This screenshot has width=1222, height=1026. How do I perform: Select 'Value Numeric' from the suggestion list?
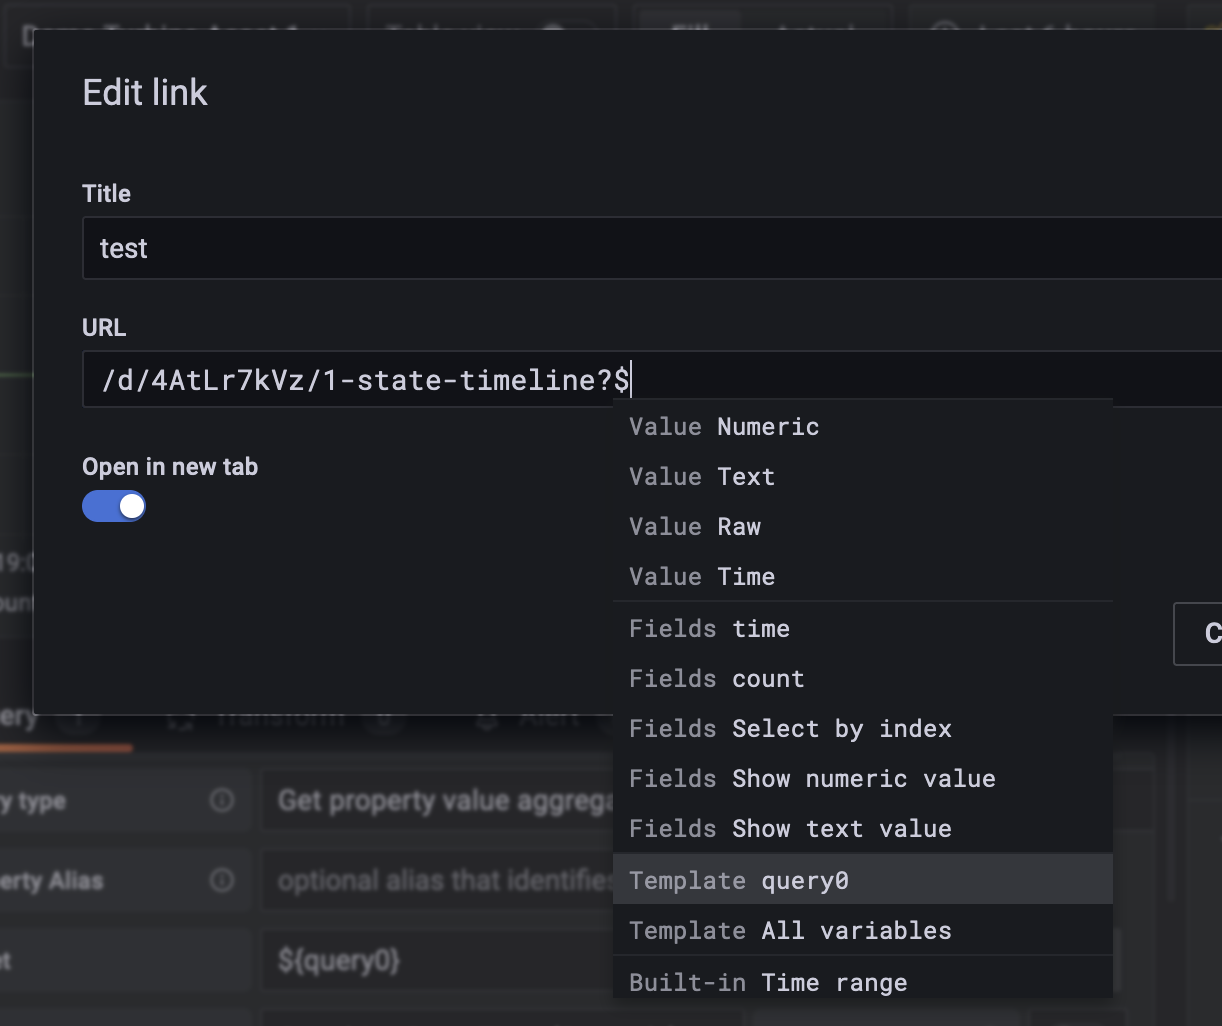[862, 427]
